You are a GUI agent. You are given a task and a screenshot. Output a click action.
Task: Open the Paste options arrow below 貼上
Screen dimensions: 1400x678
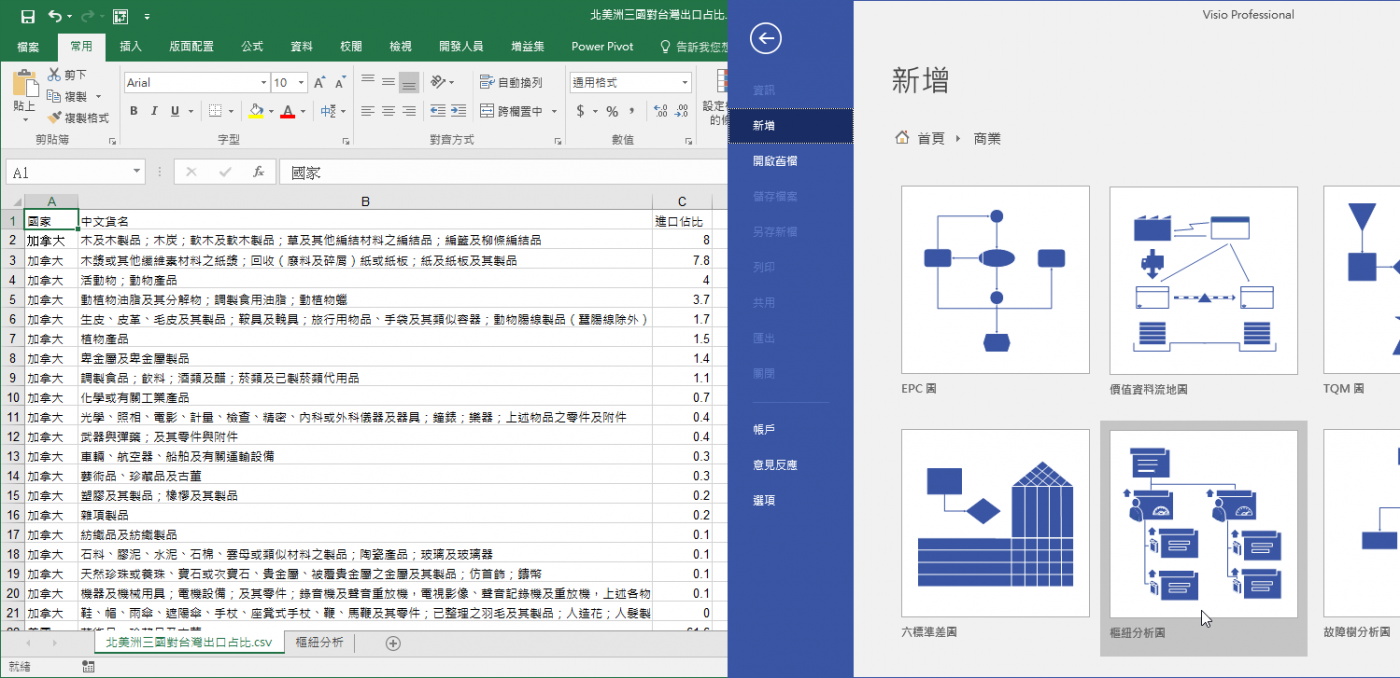point(25,120)
